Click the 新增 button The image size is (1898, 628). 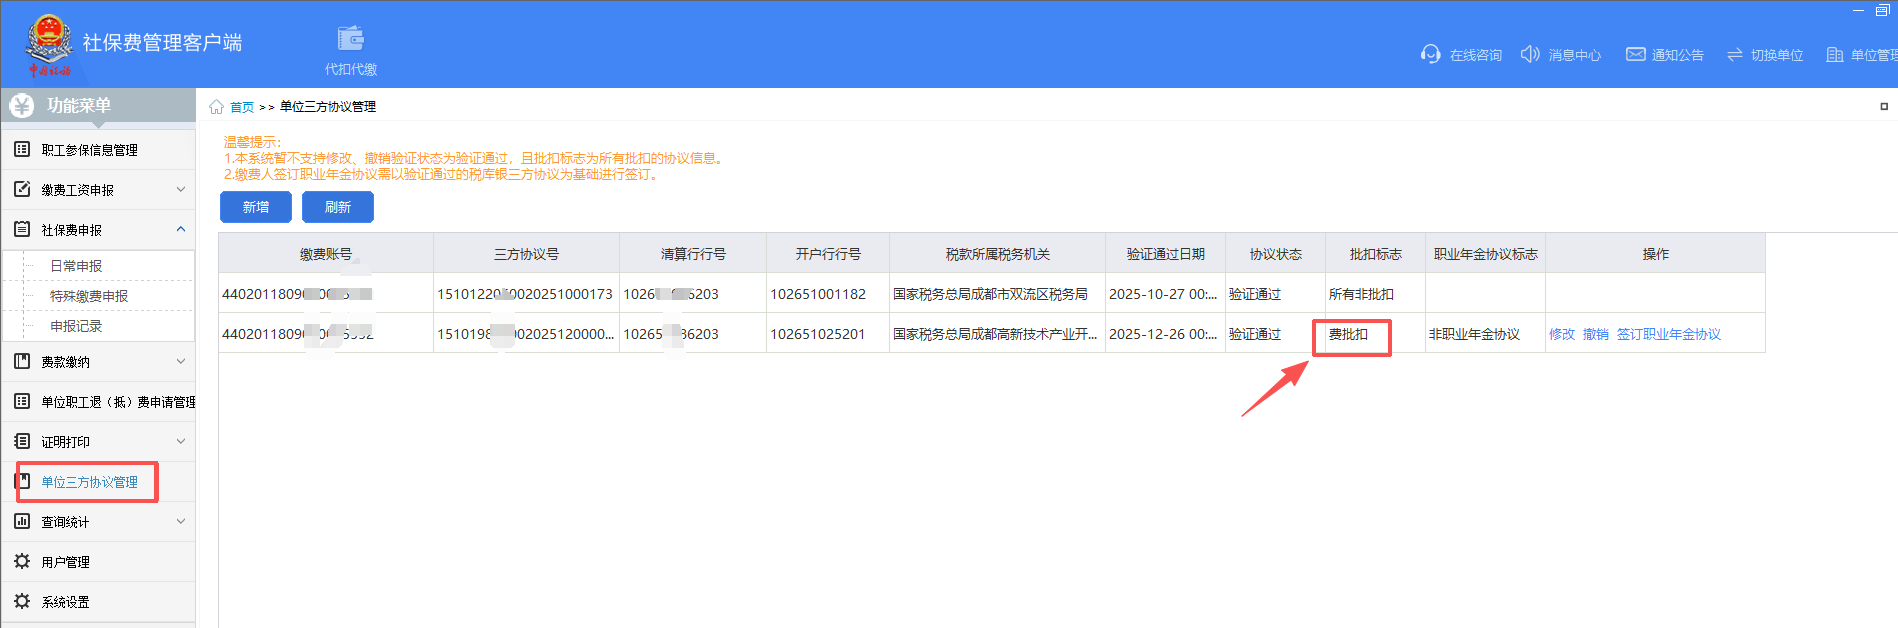coord(256,207)
